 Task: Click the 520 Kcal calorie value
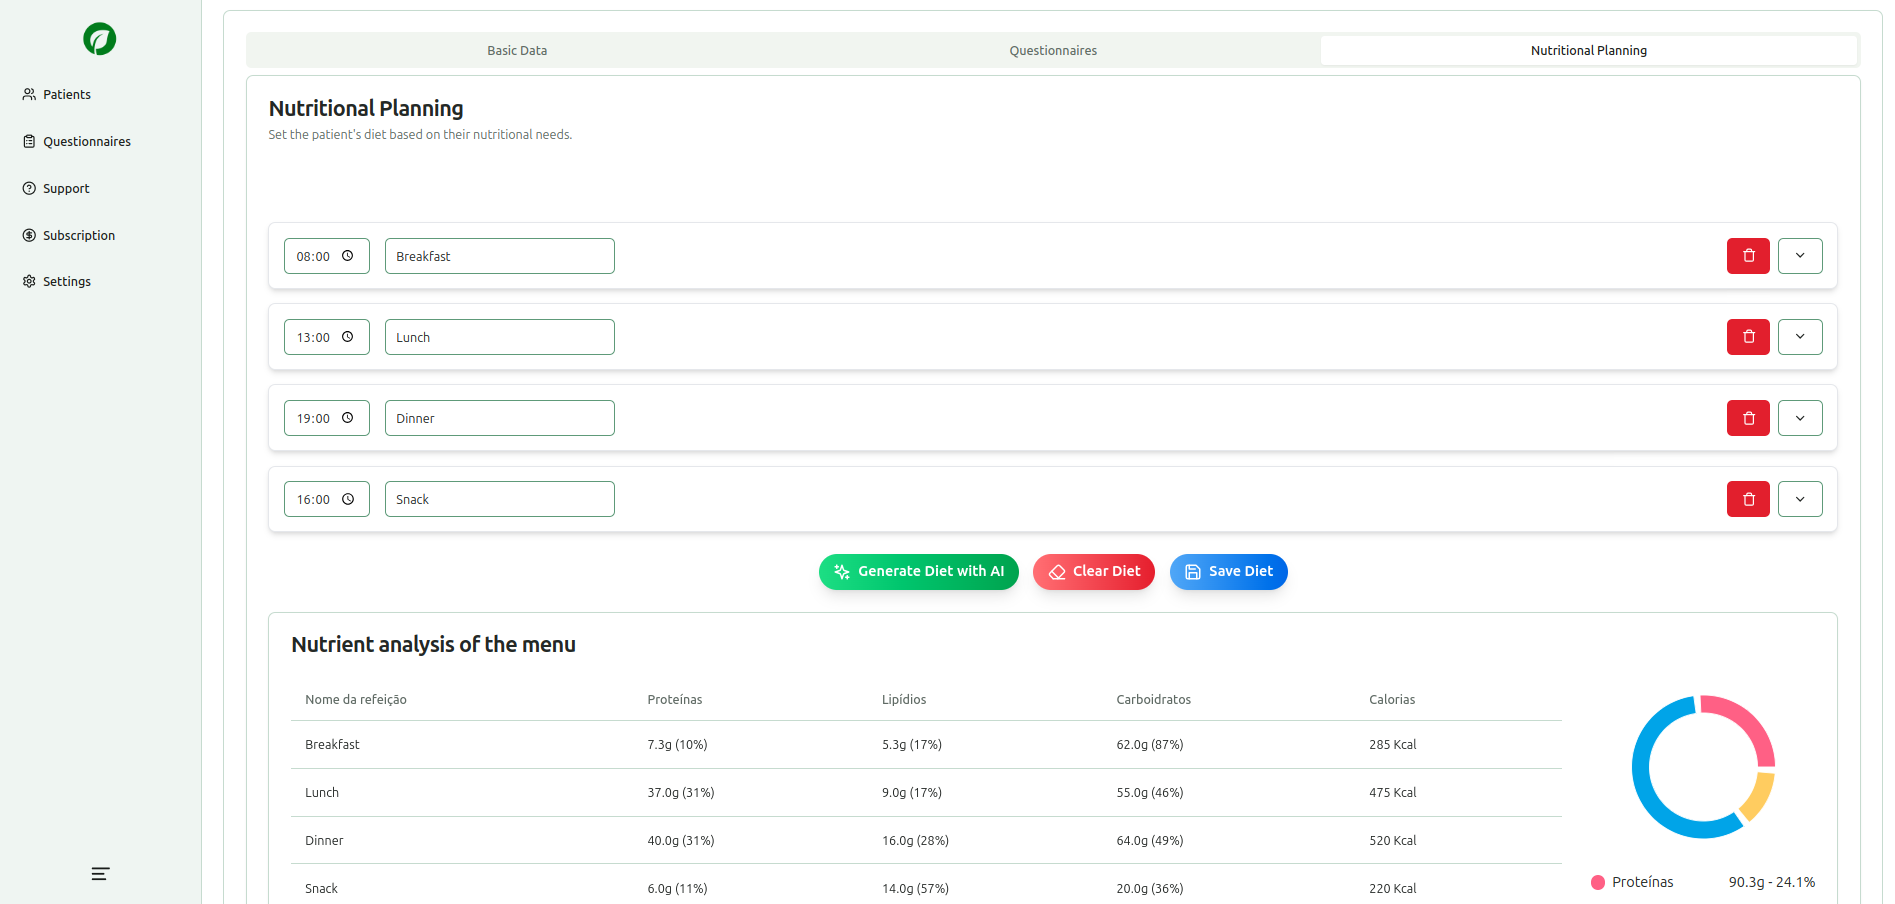click(x=1393, y=841)
